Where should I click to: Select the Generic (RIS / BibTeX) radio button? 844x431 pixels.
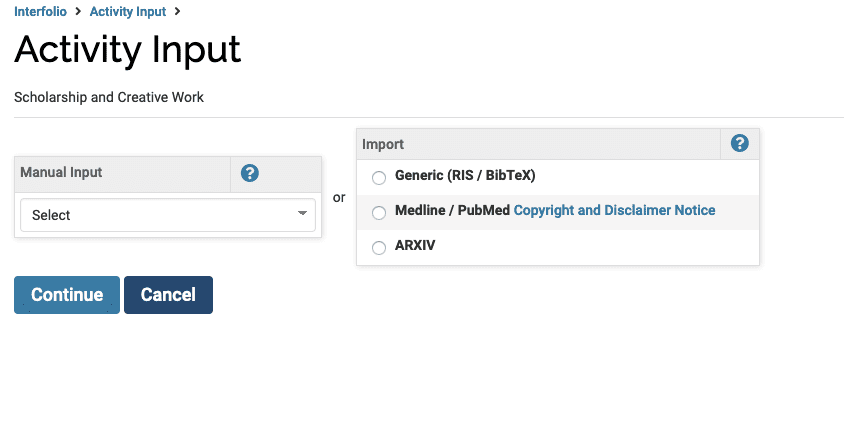[x=379, y=178]
